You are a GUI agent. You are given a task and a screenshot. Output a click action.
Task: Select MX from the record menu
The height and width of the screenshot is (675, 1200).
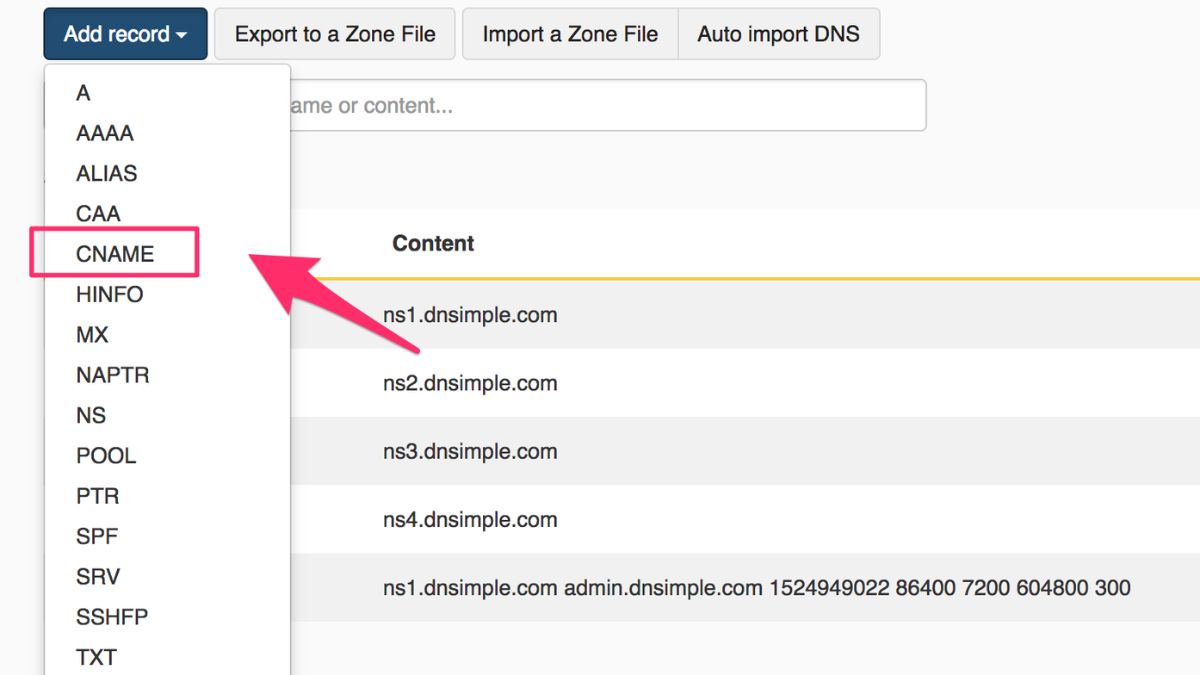click(x=92, y=335)
